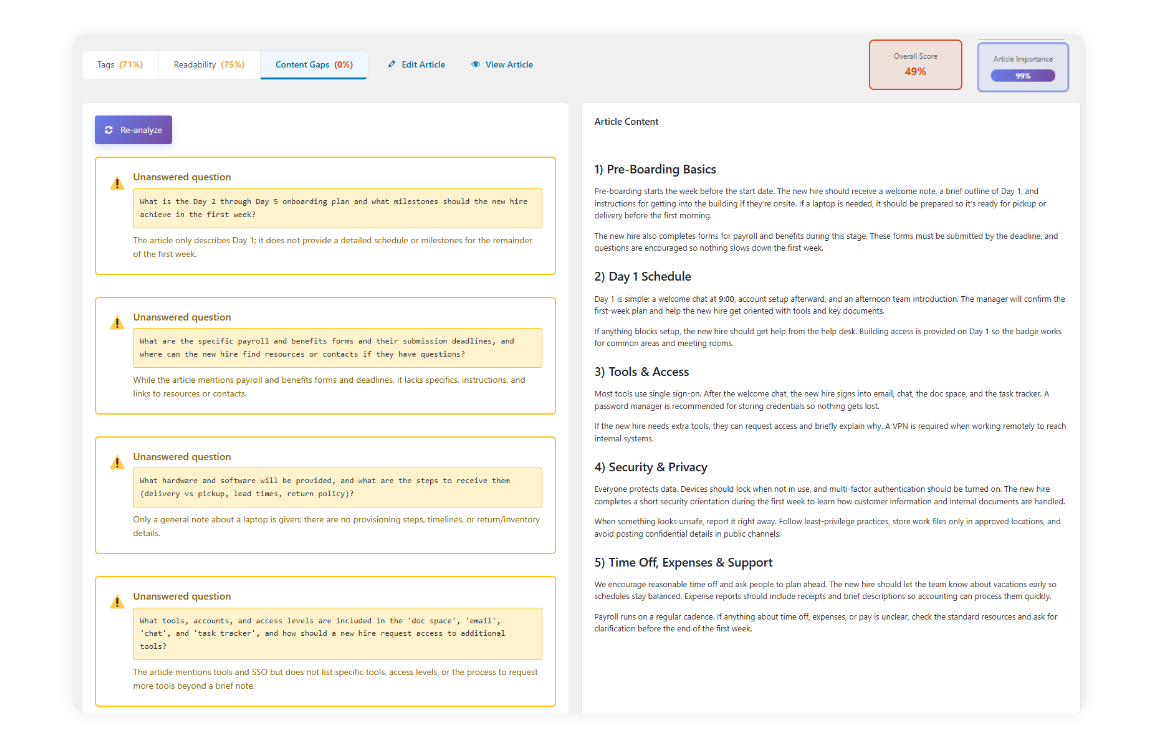Click the Pre-Boarding Basics heading

655,169
